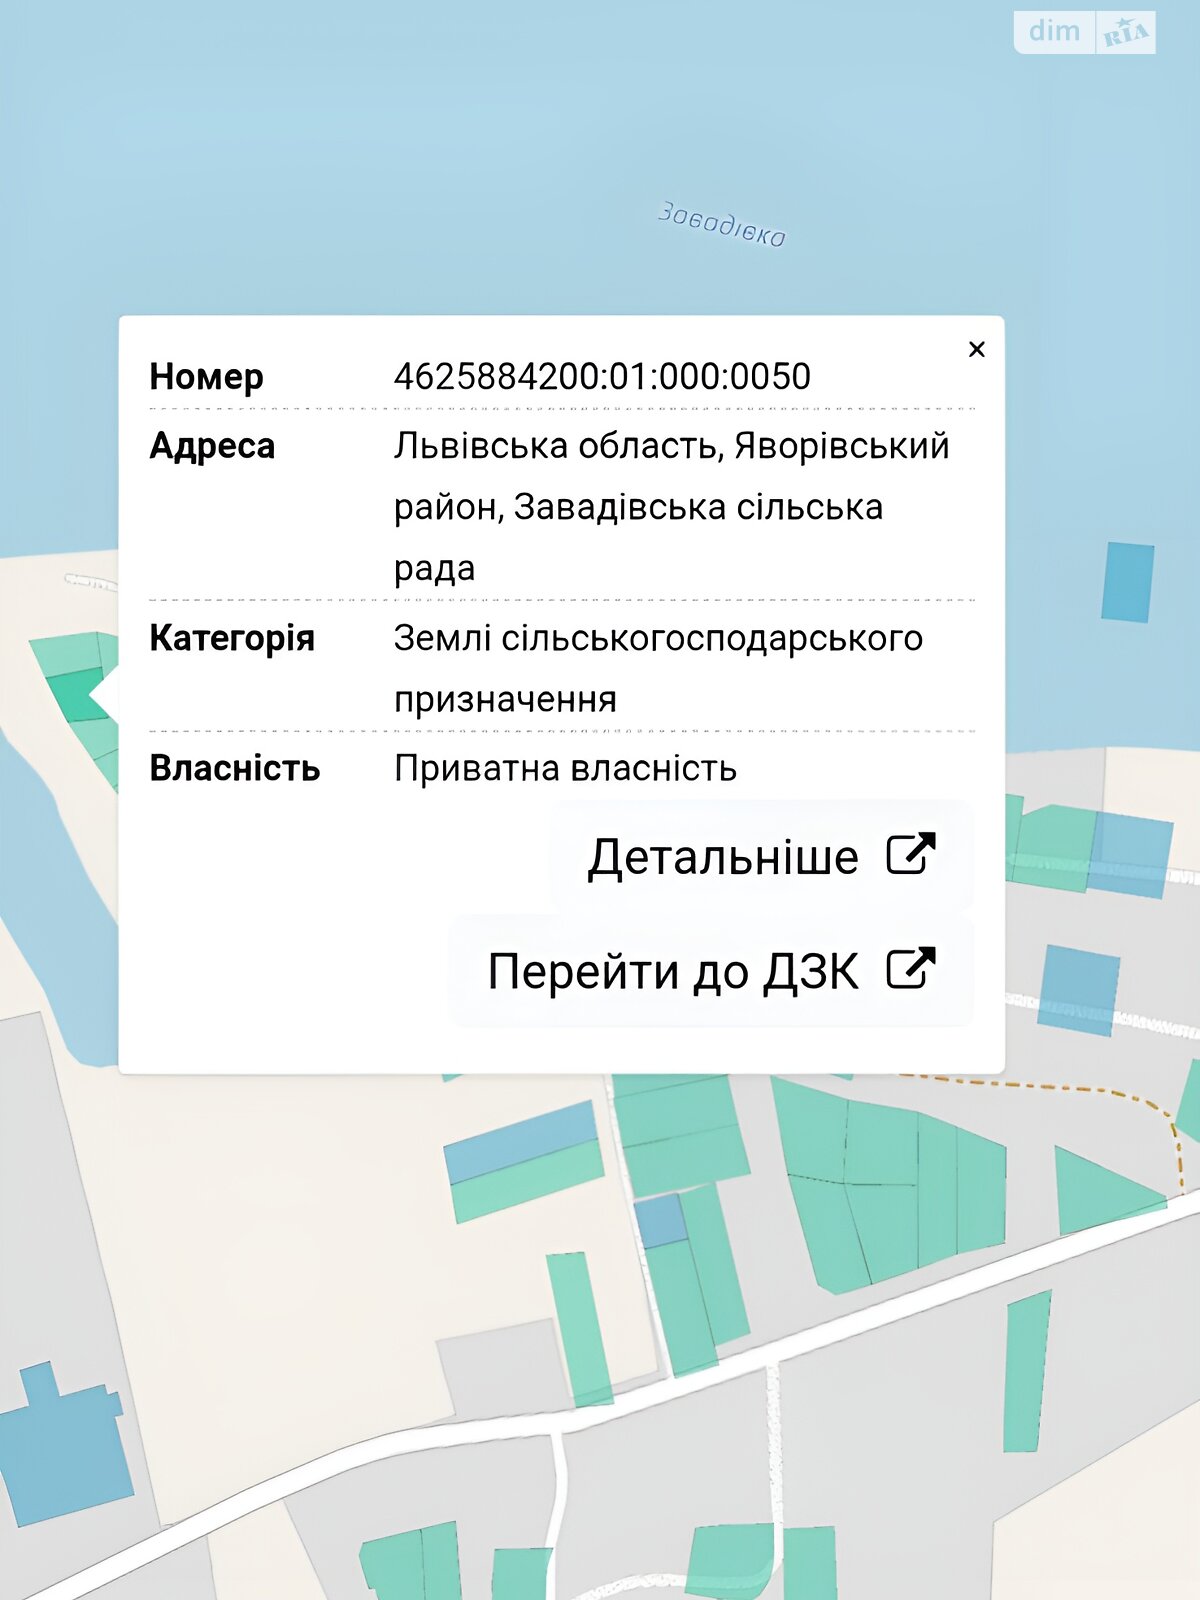
Task: Click external-link icon beside "Детальніше"
Action: pyautogui.click(x=911, y=855)
